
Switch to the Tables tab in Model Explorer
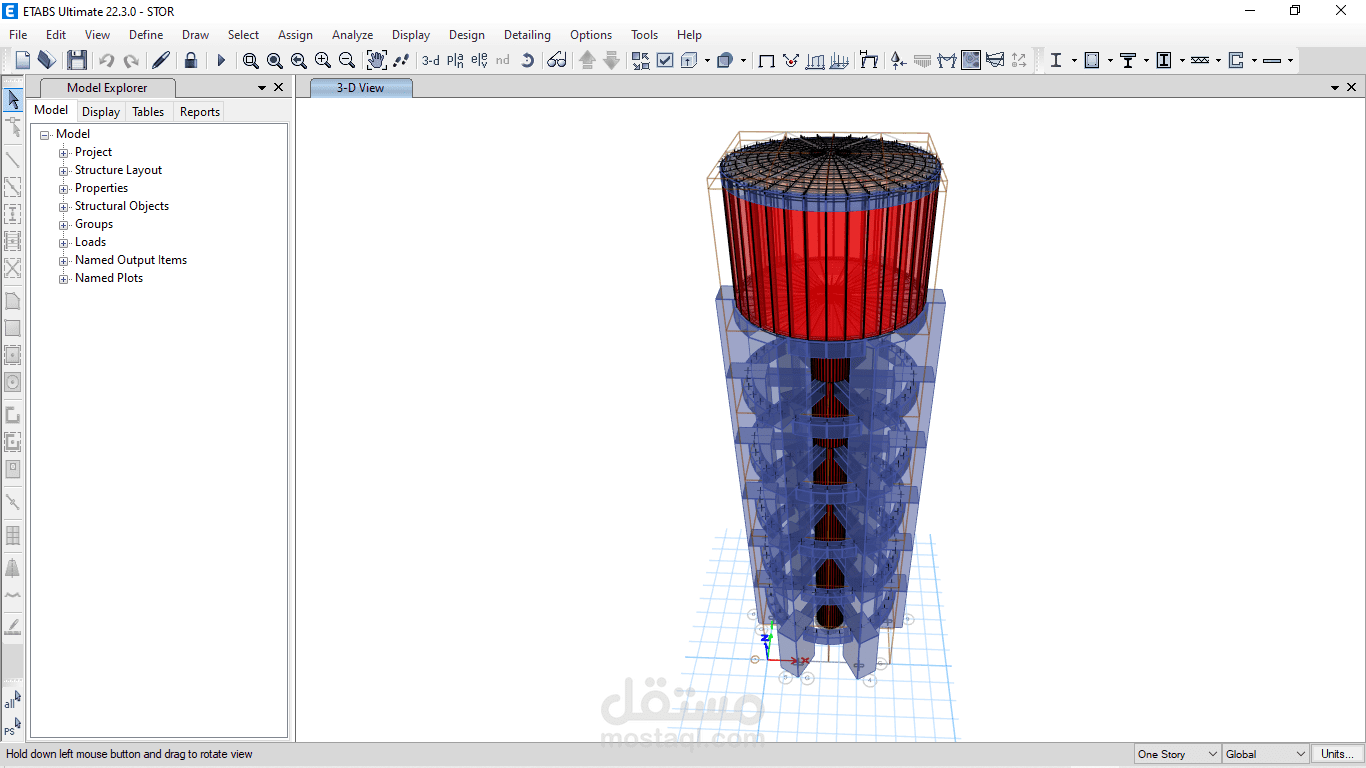tap(148, 112)
